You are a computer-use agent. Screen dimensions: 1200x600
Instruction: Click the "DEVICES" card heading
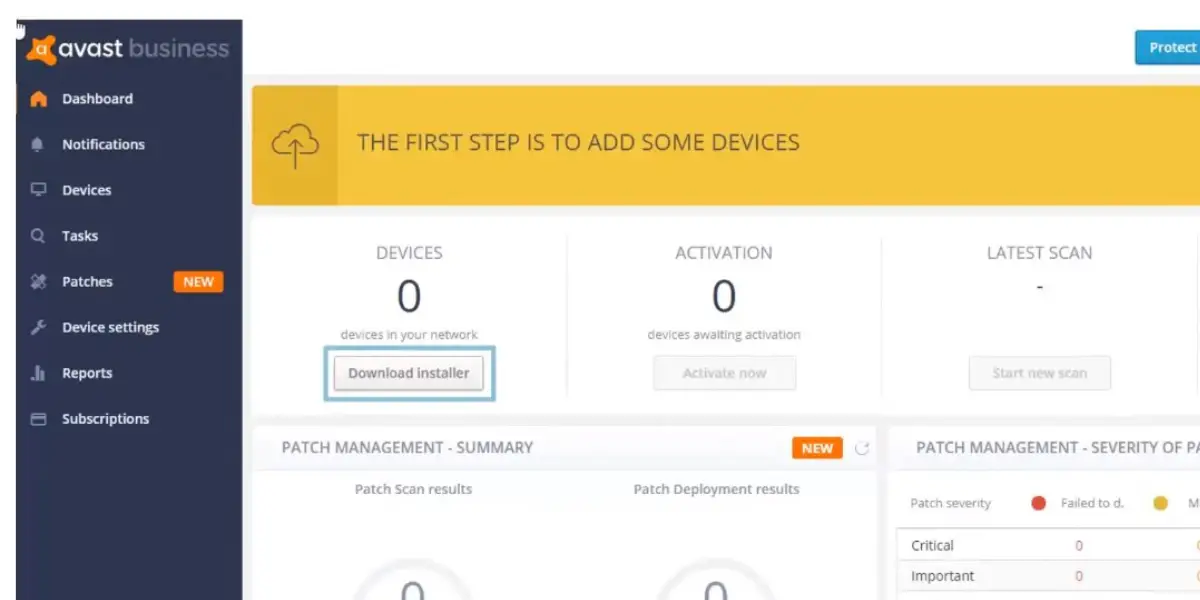409,253
